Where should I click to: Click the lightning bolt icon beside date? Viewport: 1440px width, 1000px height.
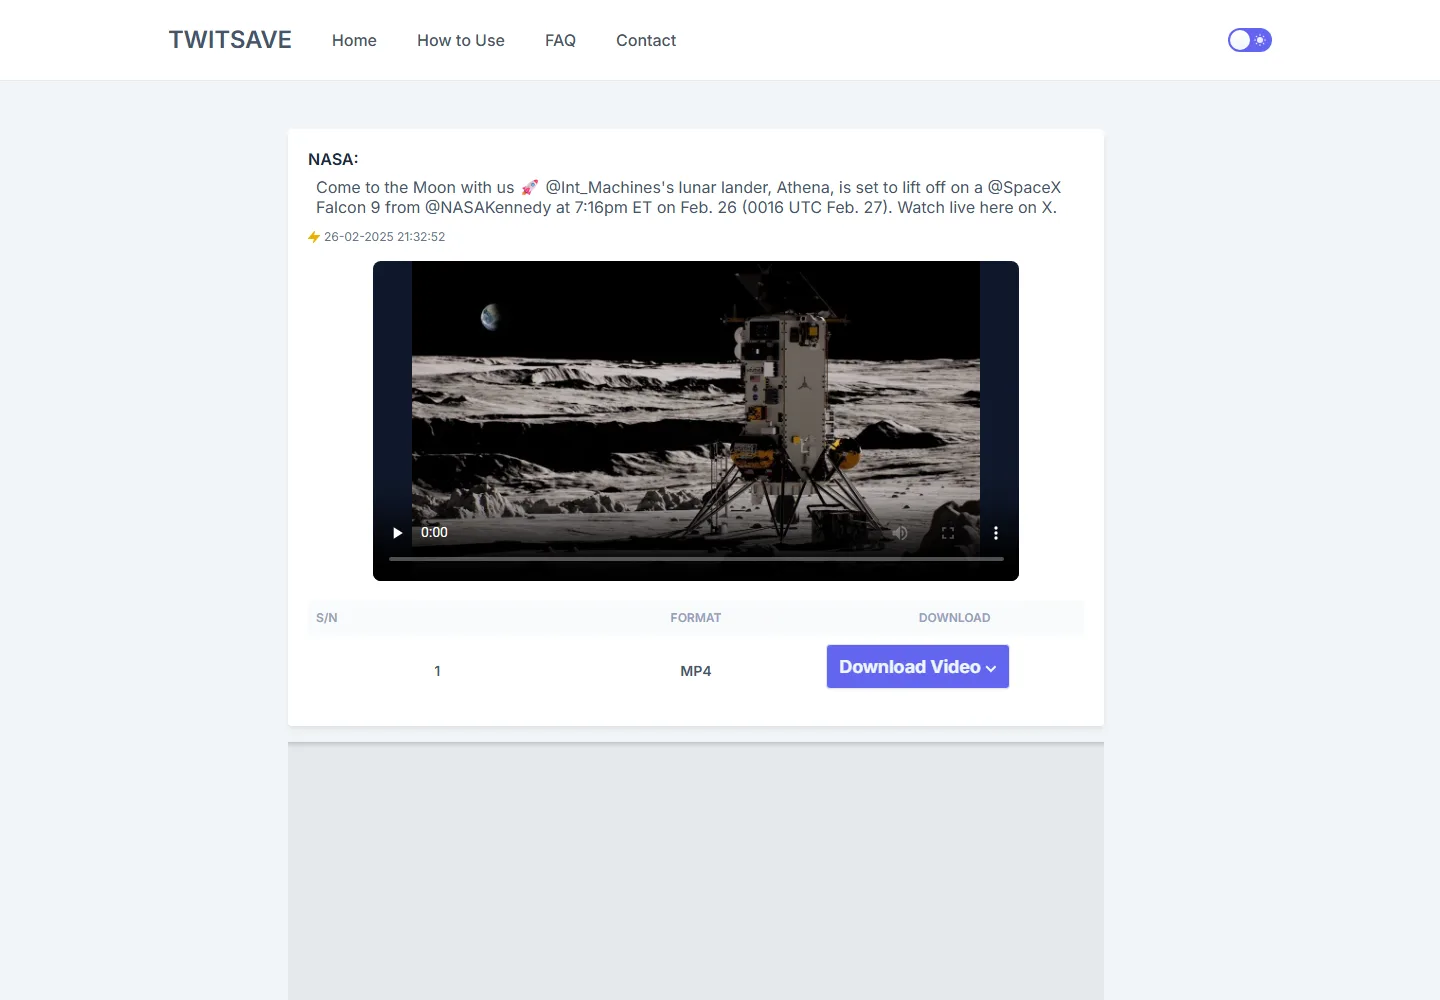[314, 237]
